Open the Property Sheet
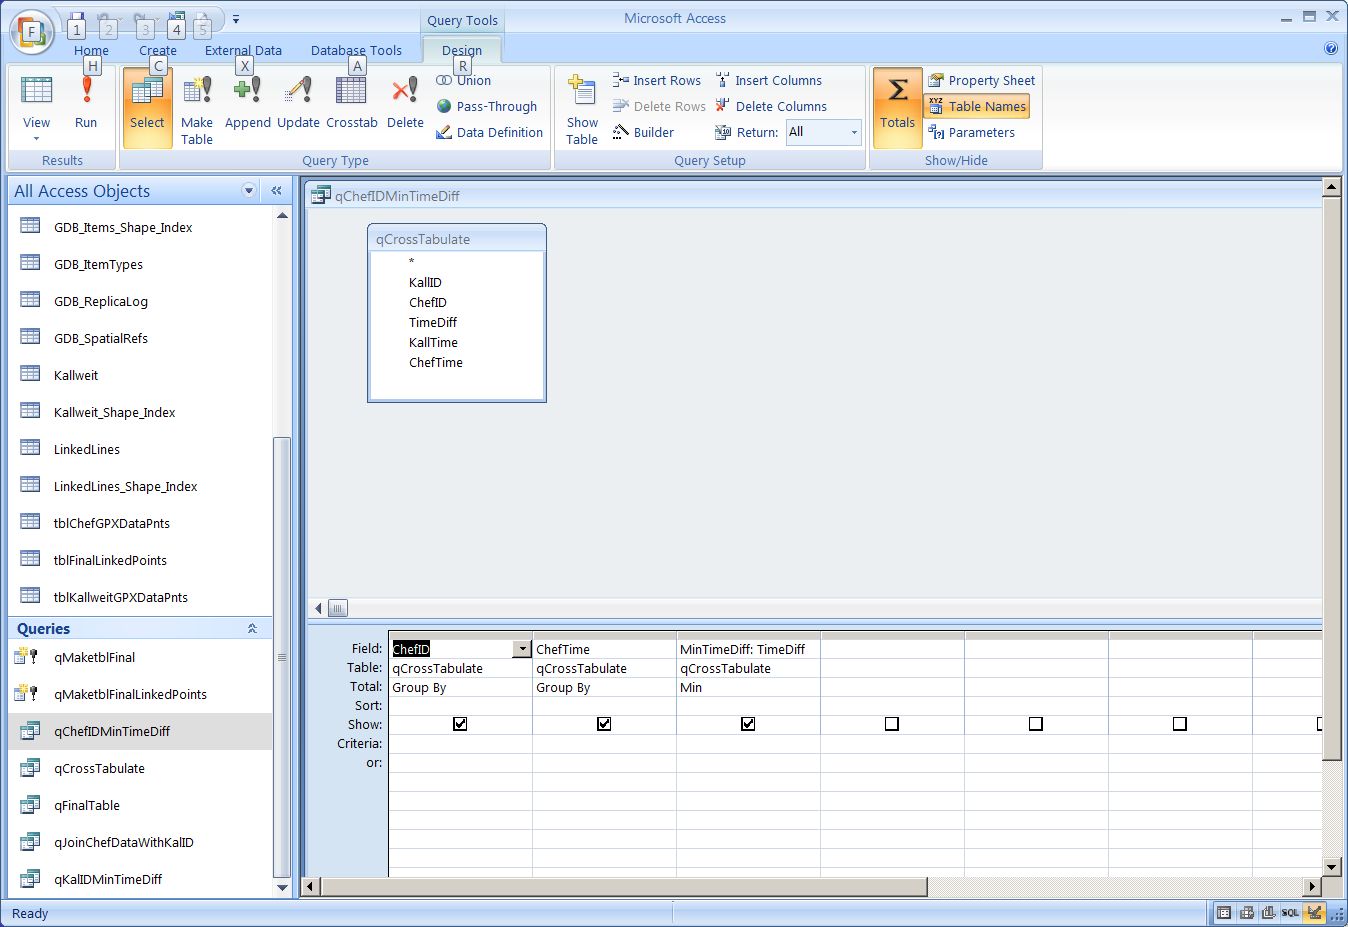Viewport: 1348px width, 927px height. [981, 80]
